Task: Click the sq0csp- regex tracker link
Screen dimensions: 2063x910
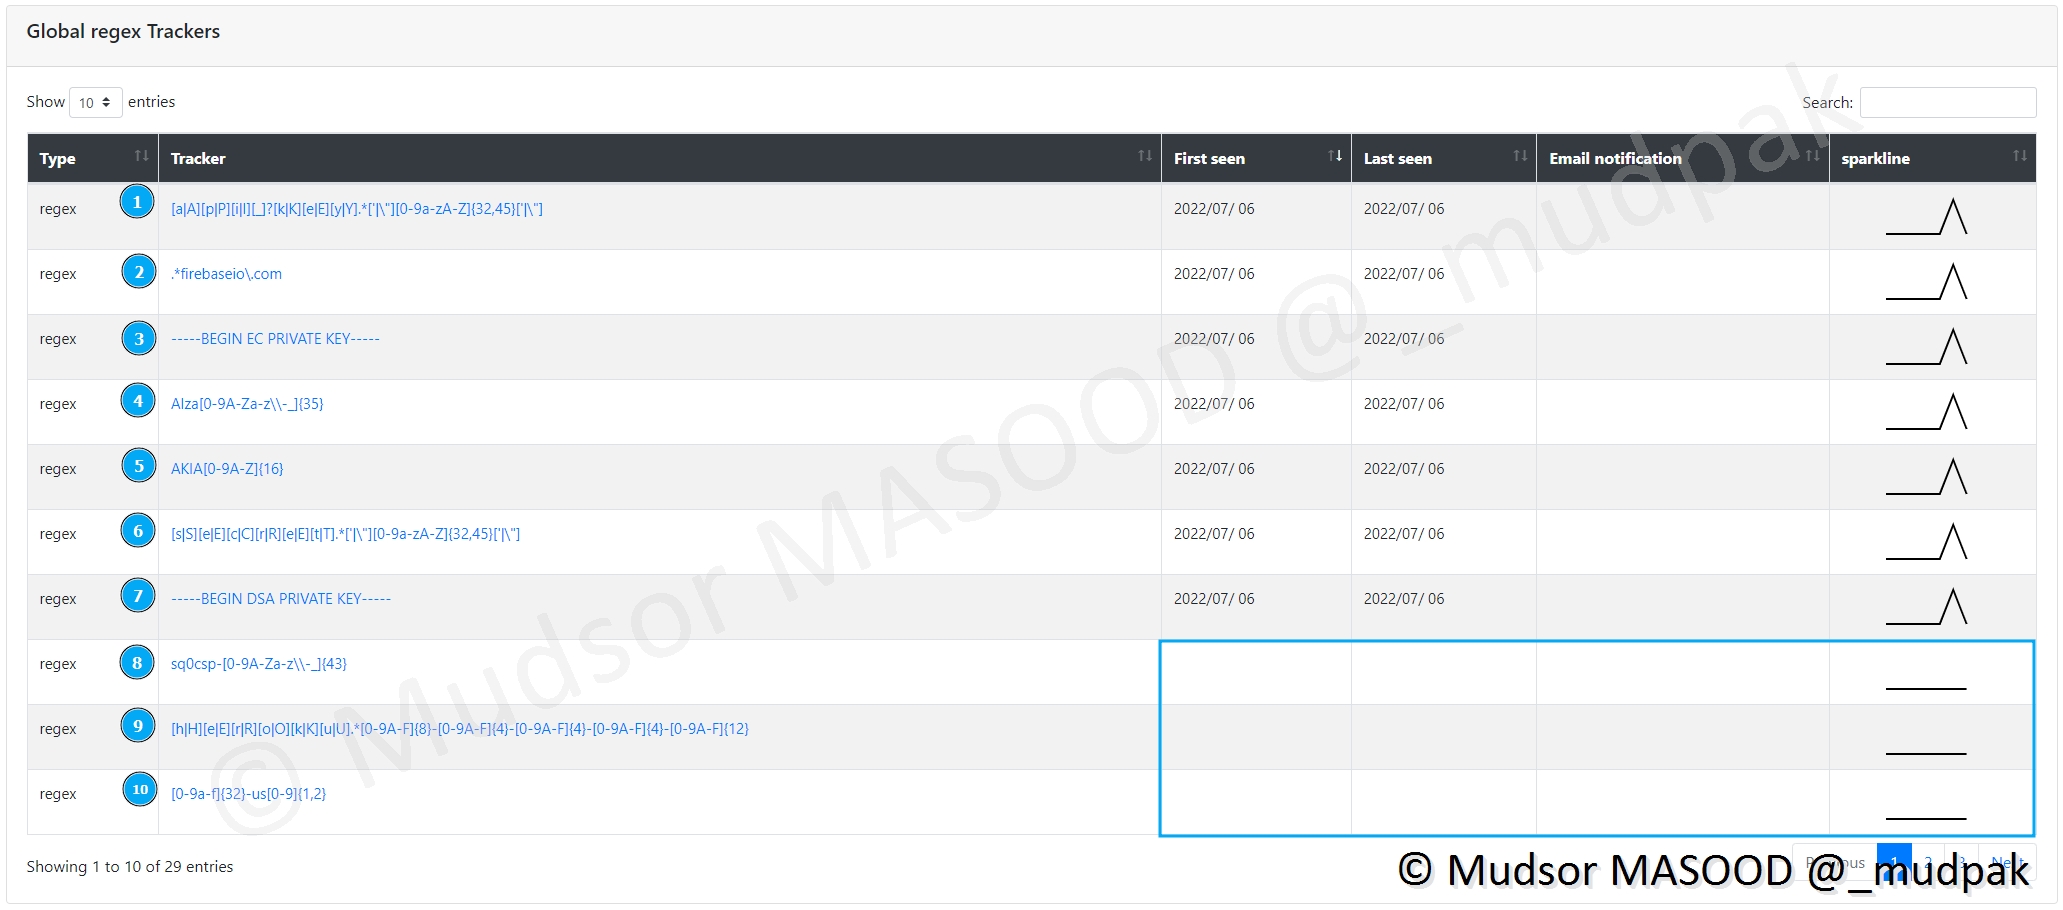Action: point(259,664)
